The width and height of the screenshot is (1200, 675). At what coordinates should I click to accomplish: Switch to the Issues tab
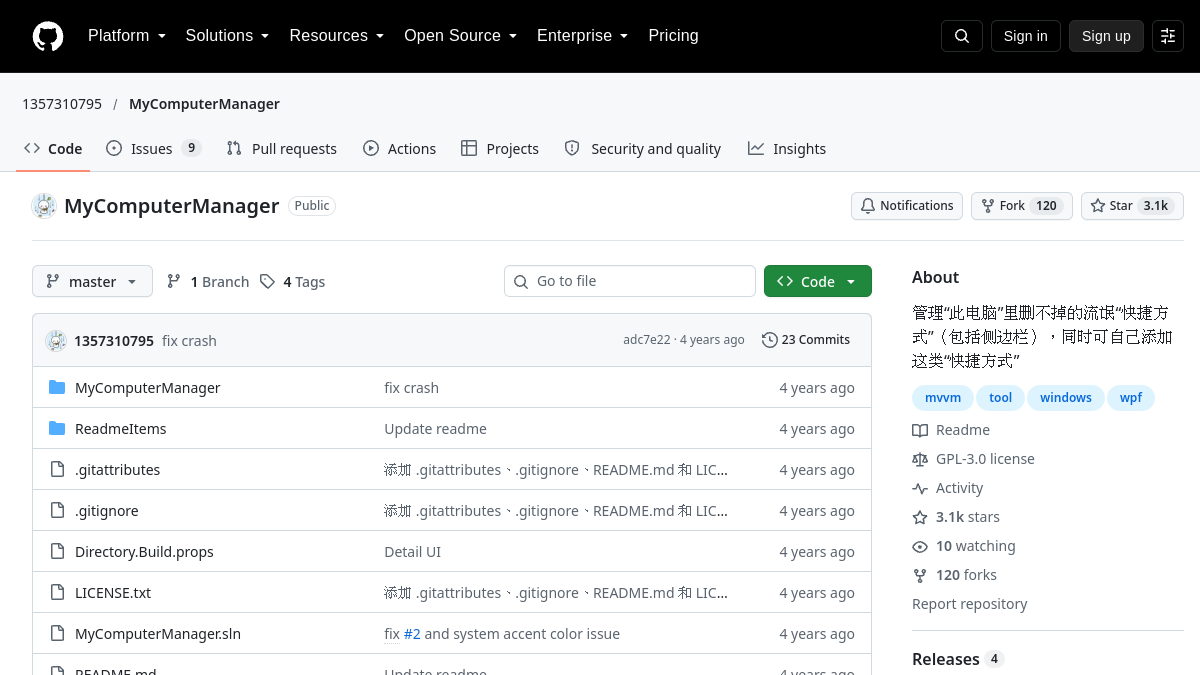(x=153, y=149)
